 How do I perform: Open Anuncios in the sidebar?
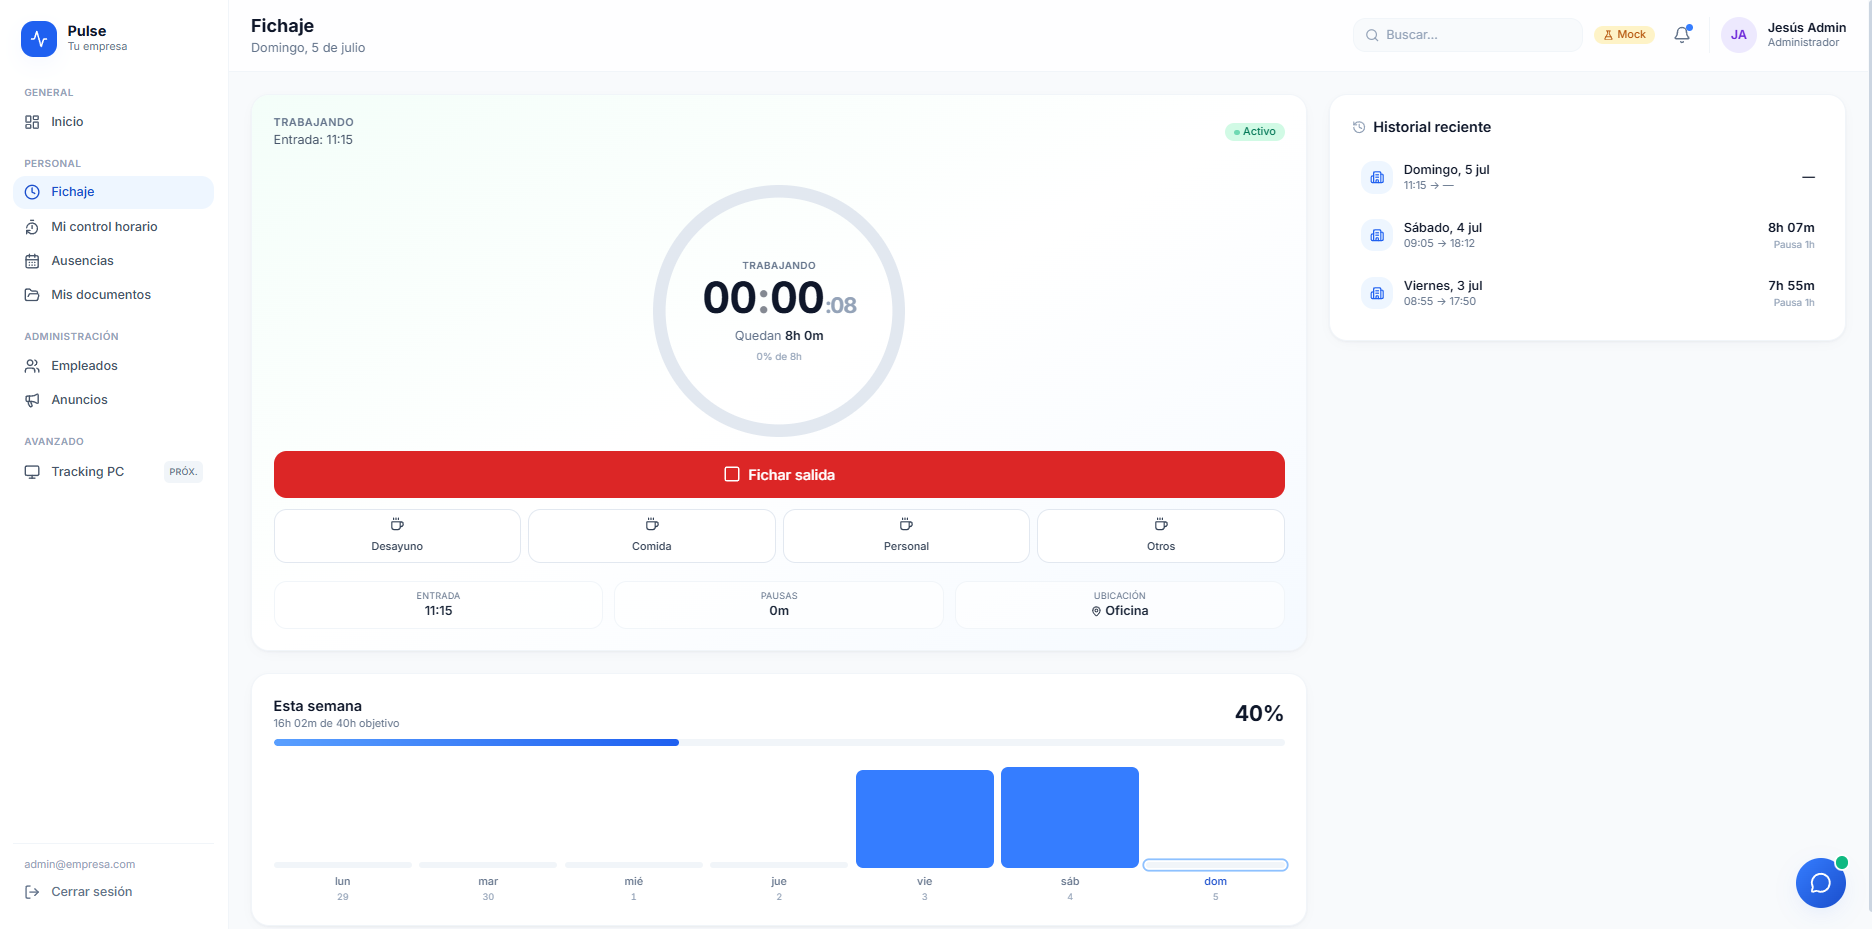coord(113,400)
